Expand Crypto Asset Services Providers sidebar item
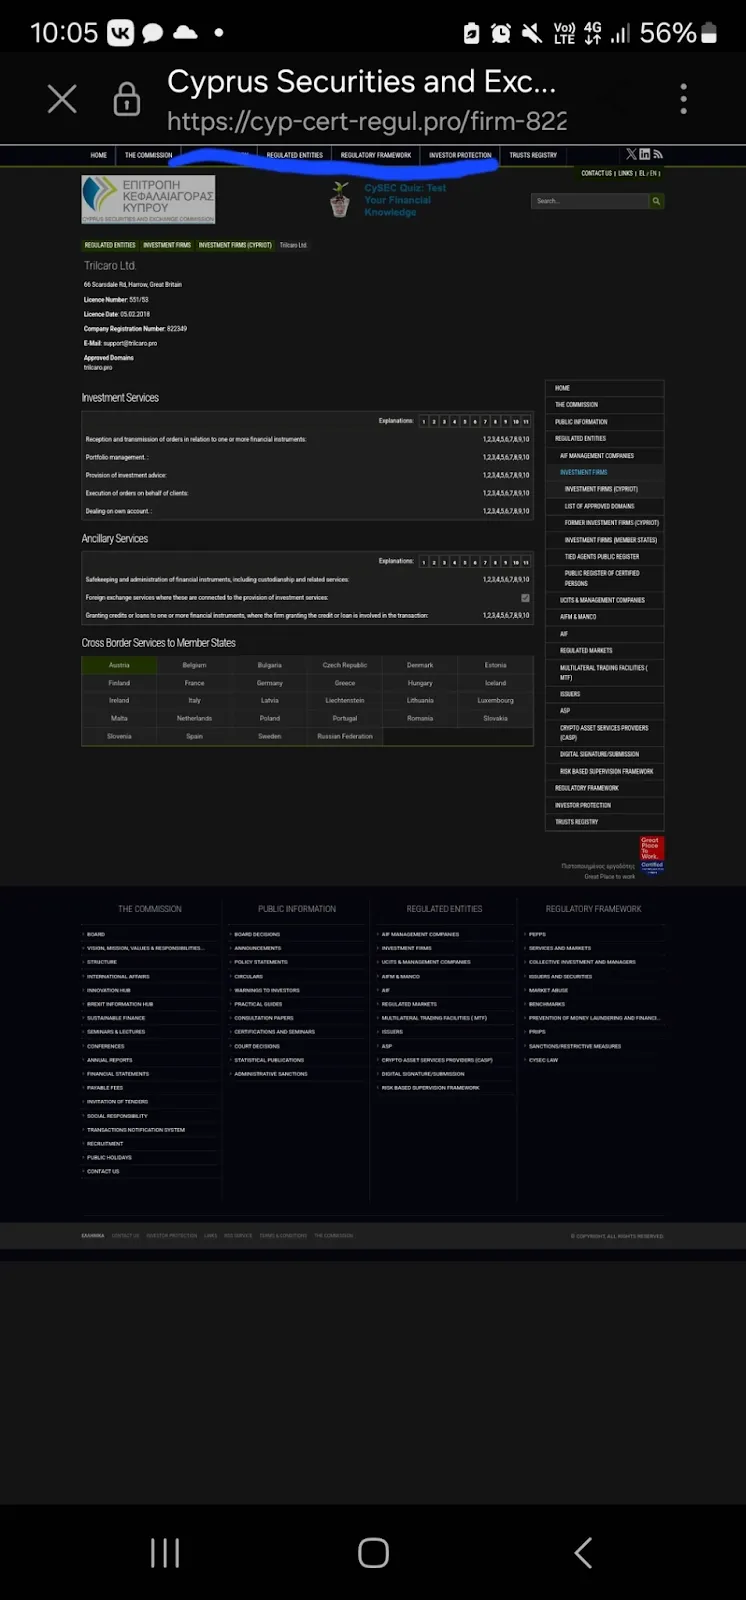The width and height of the screenshot is (746, 1600). [x=607, y=732]
